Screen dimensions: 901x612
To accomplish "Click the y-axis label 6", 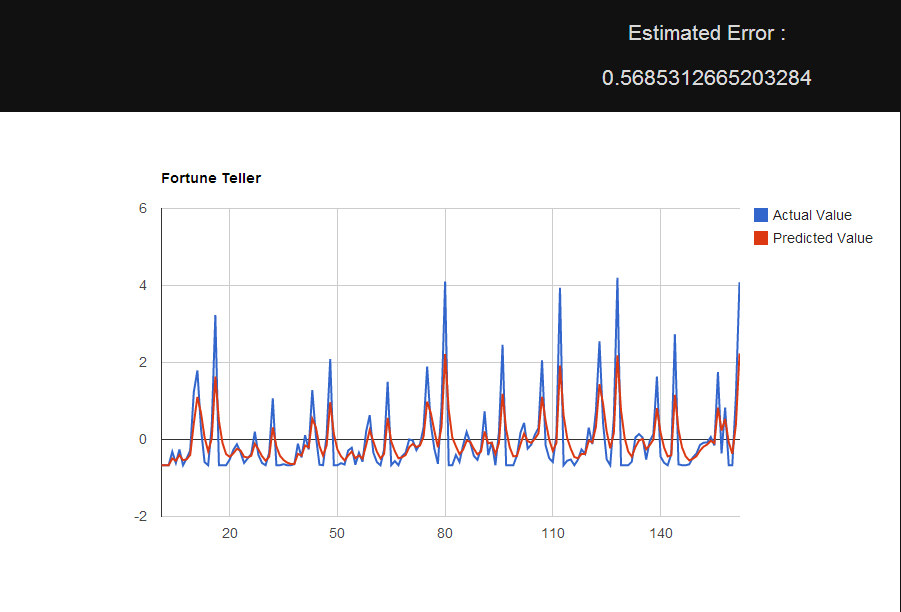I will coord(143,208).
